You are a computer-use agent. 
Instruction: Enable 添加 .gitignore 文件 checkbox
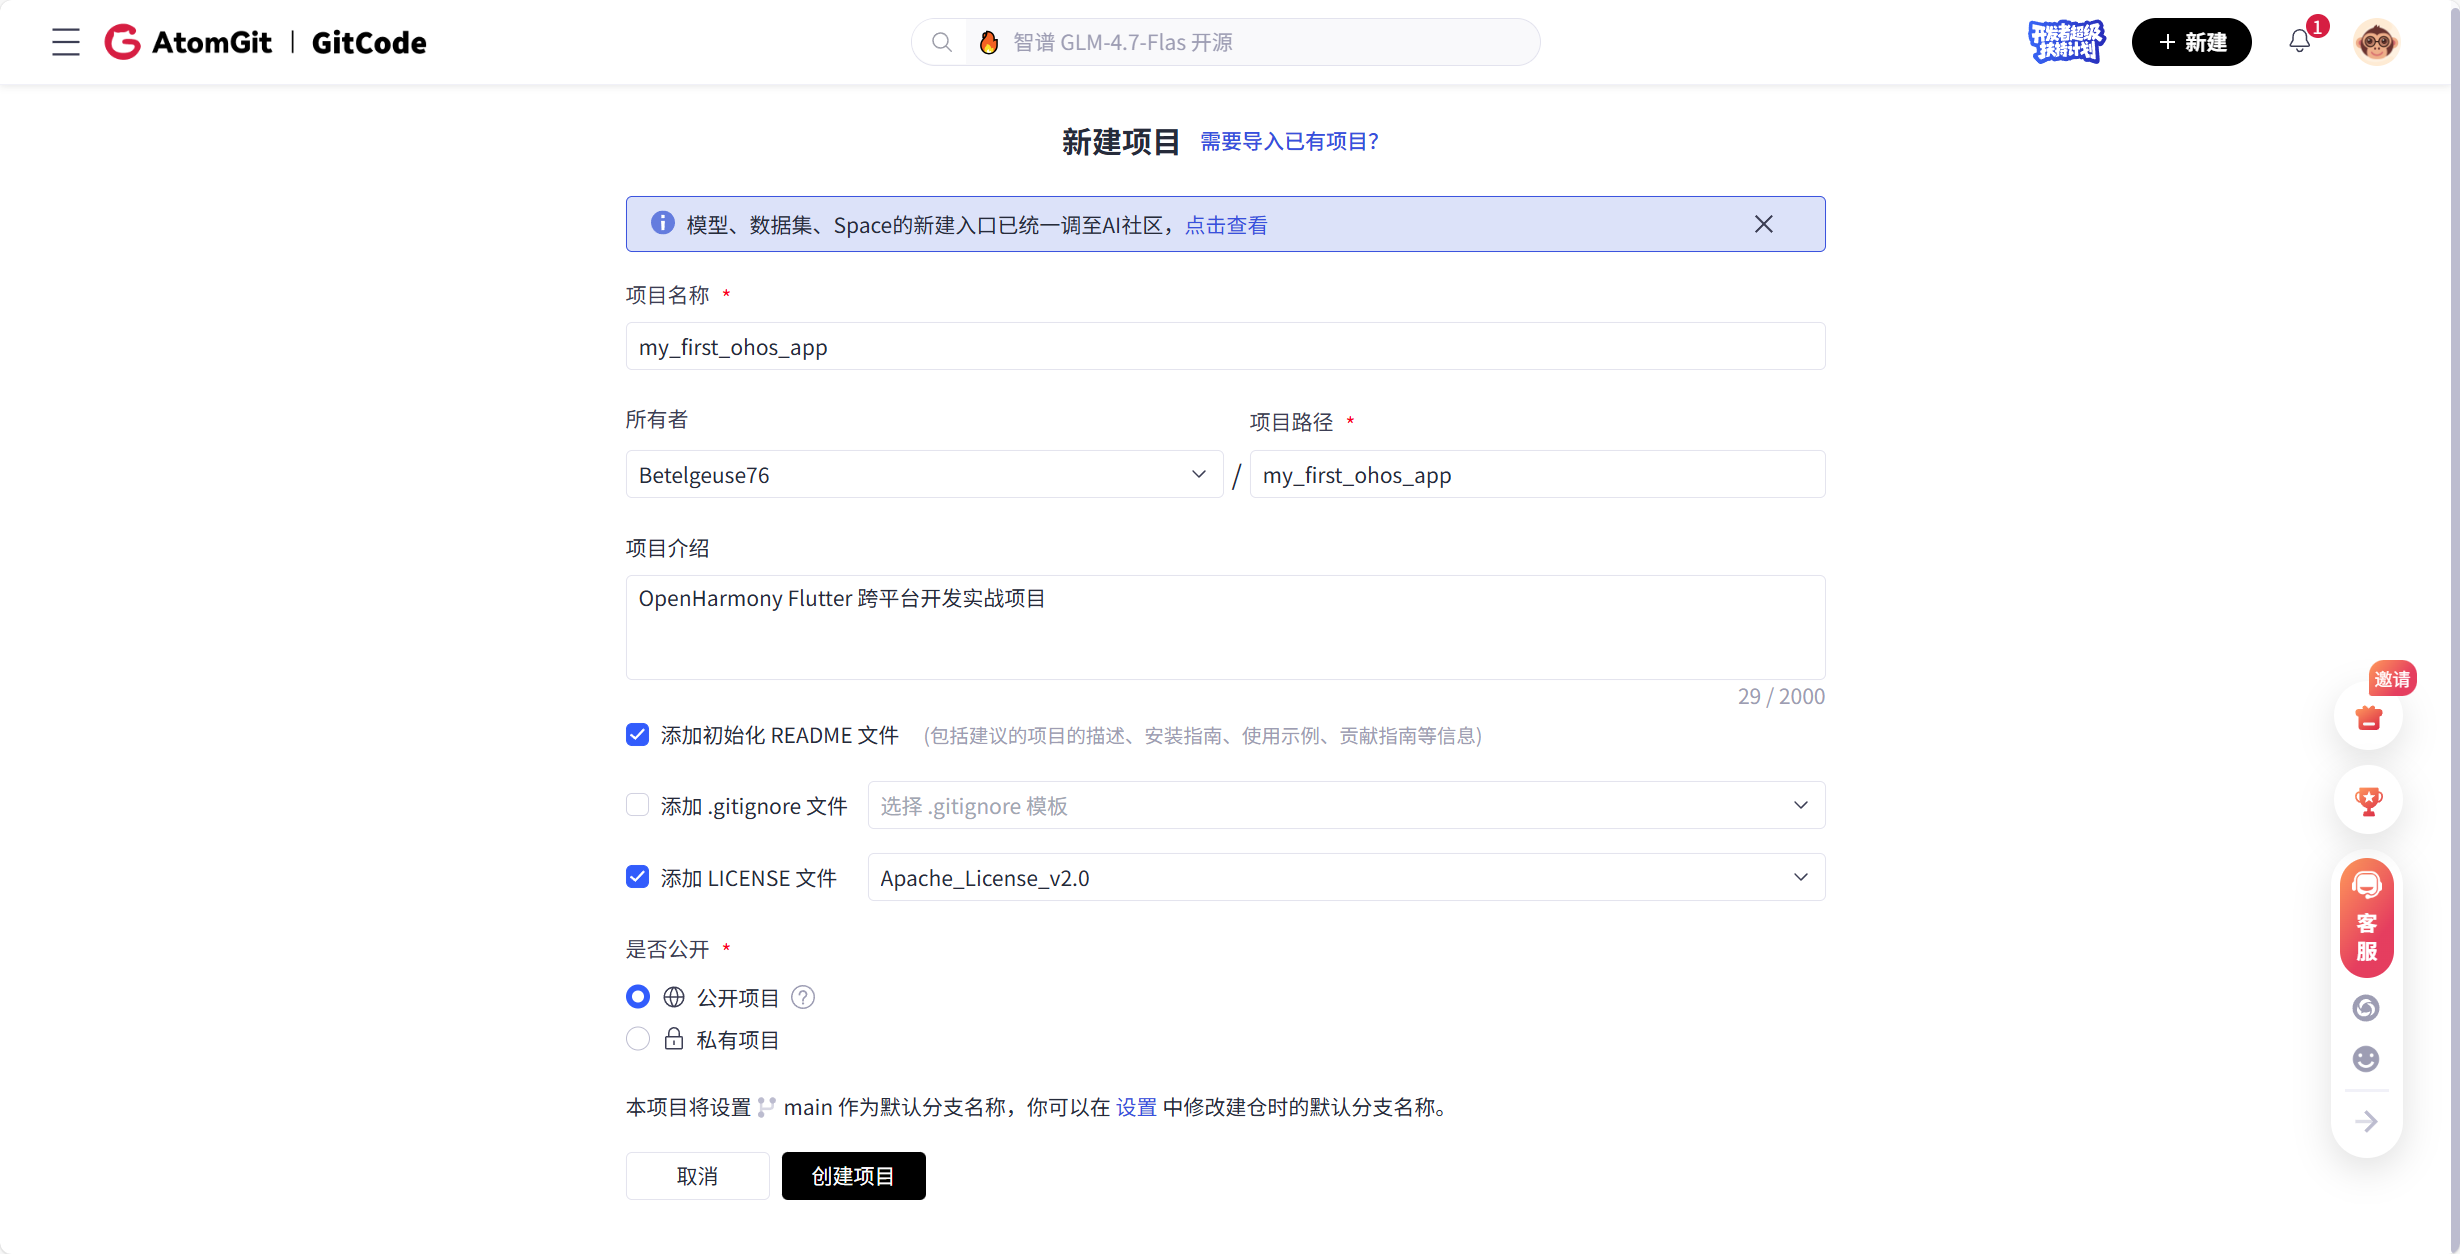[638, 805]
